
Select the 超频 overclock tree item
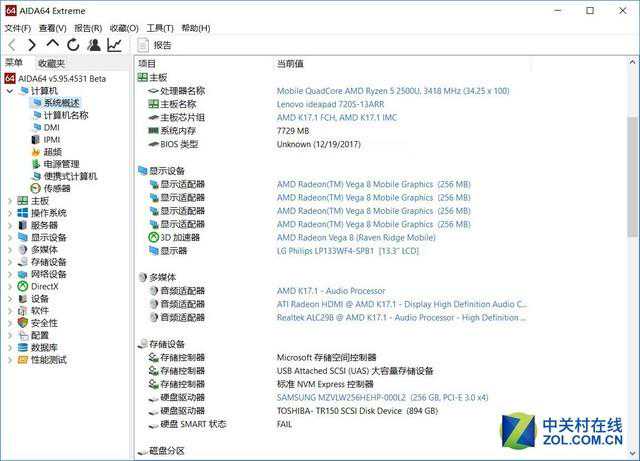point(51,152)
